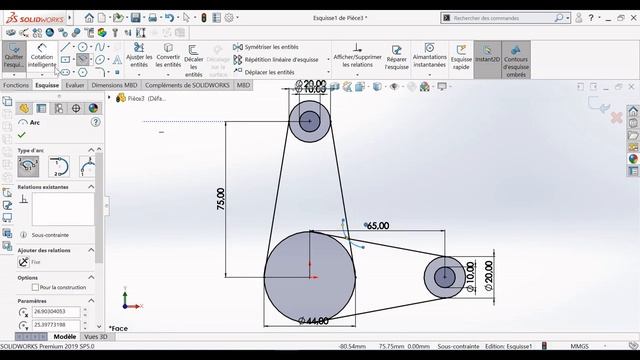Open the dropdown under Aimantations instantanées
This screenshot has height=360, width=640.
[429, 75]
